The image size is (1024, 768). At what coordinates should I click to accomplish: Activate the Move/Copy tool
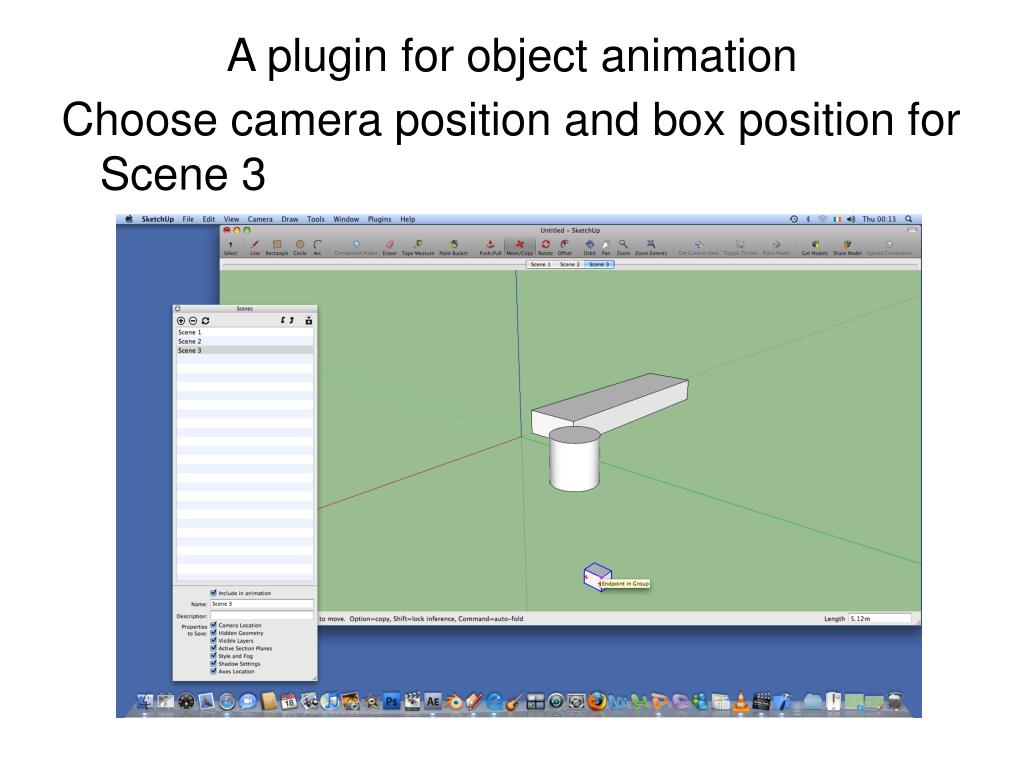point(520,246)
